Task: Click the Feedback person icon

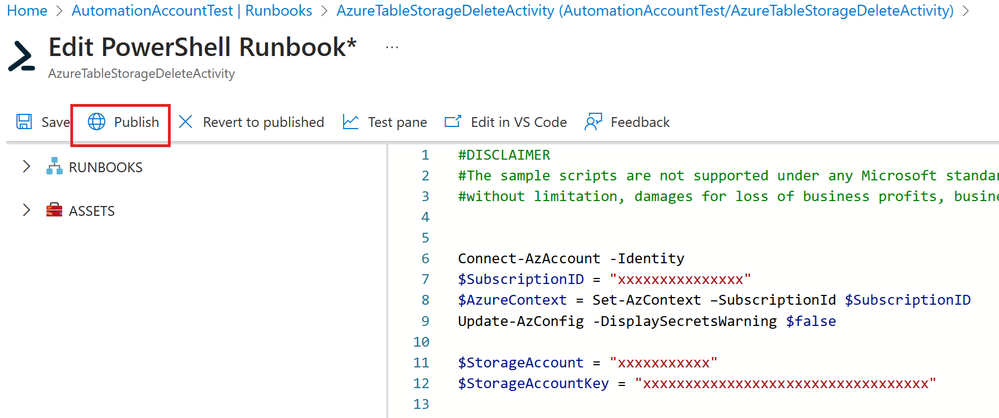Action: (x=593, y=122)
